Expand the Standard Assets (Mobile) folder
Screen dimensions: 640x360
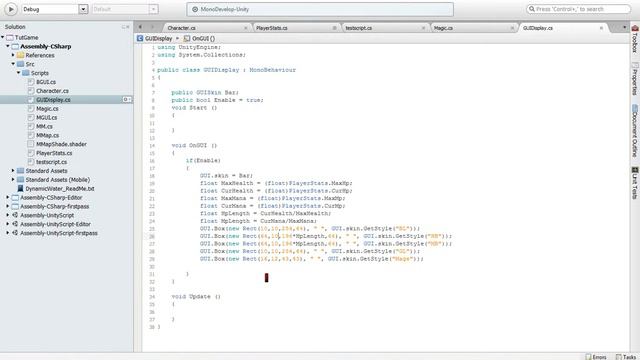pos(13,180)
